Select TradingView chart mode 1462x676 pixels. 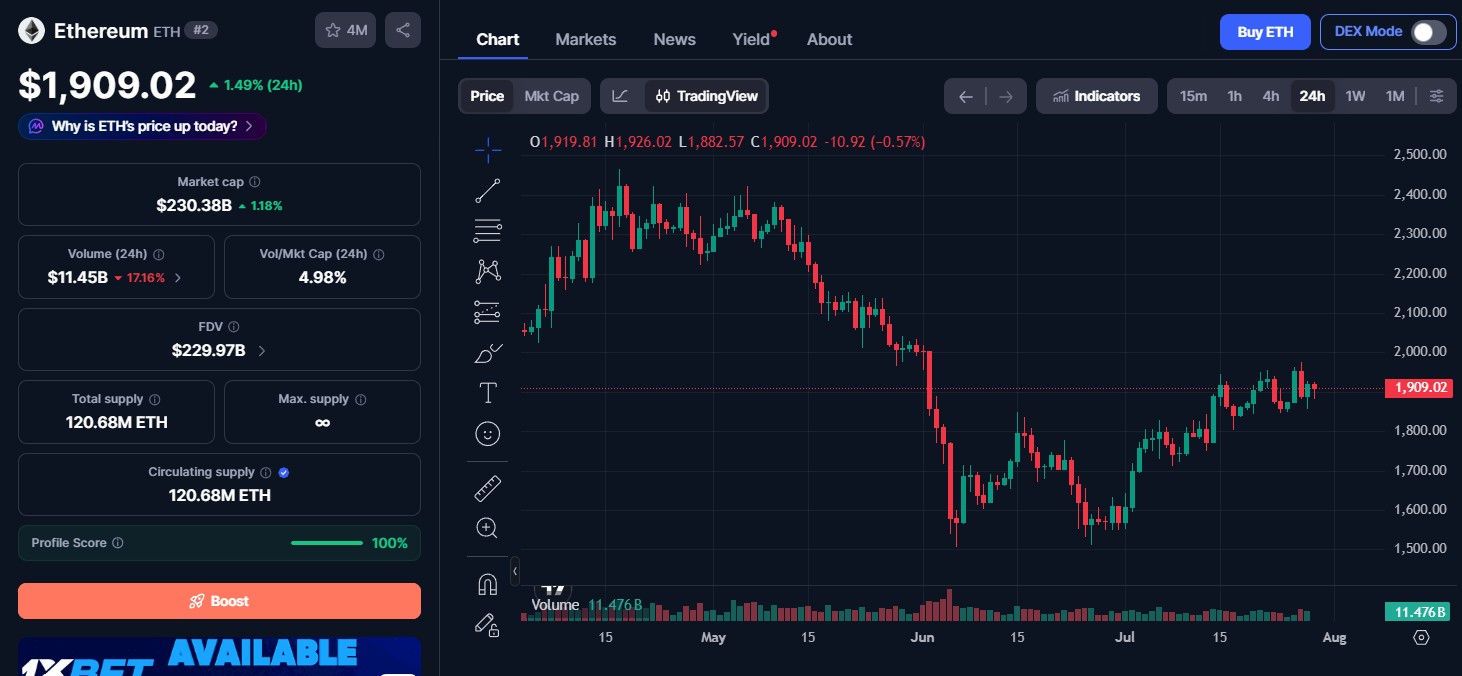coord(706,96)
